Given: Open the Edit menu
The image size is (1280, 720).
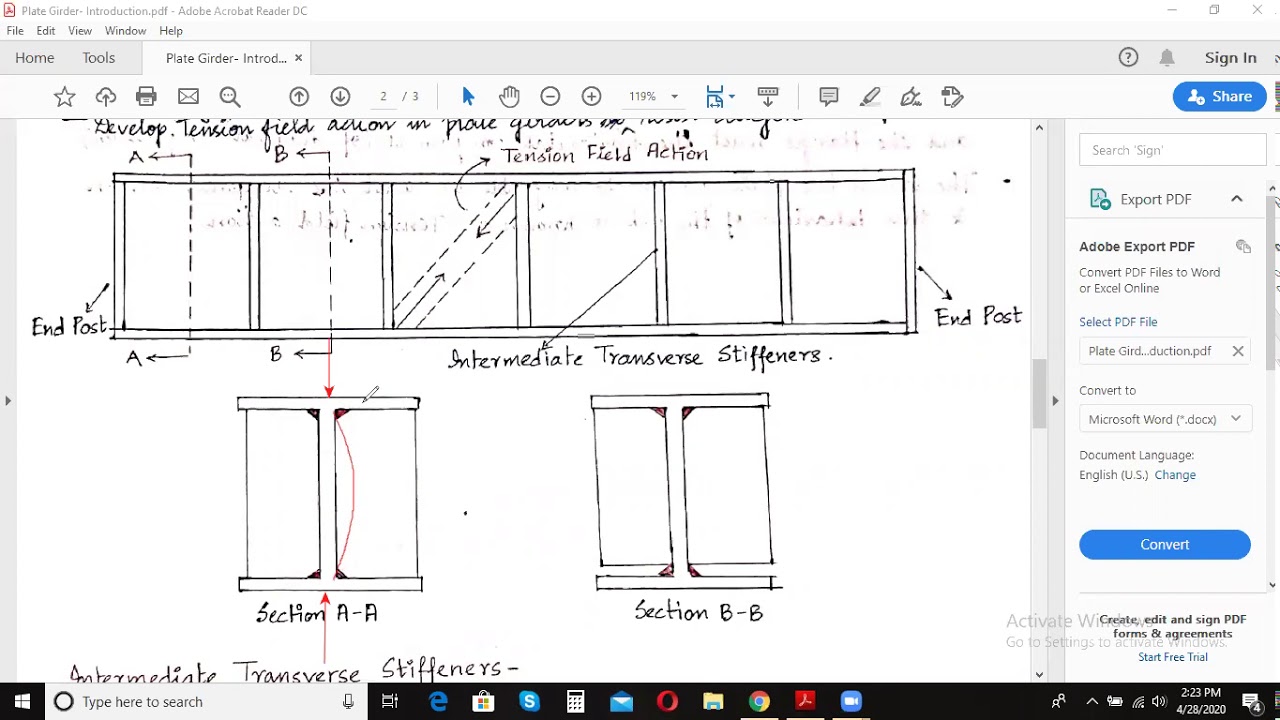Looking at the screenshot, I should tap(46, 31).
